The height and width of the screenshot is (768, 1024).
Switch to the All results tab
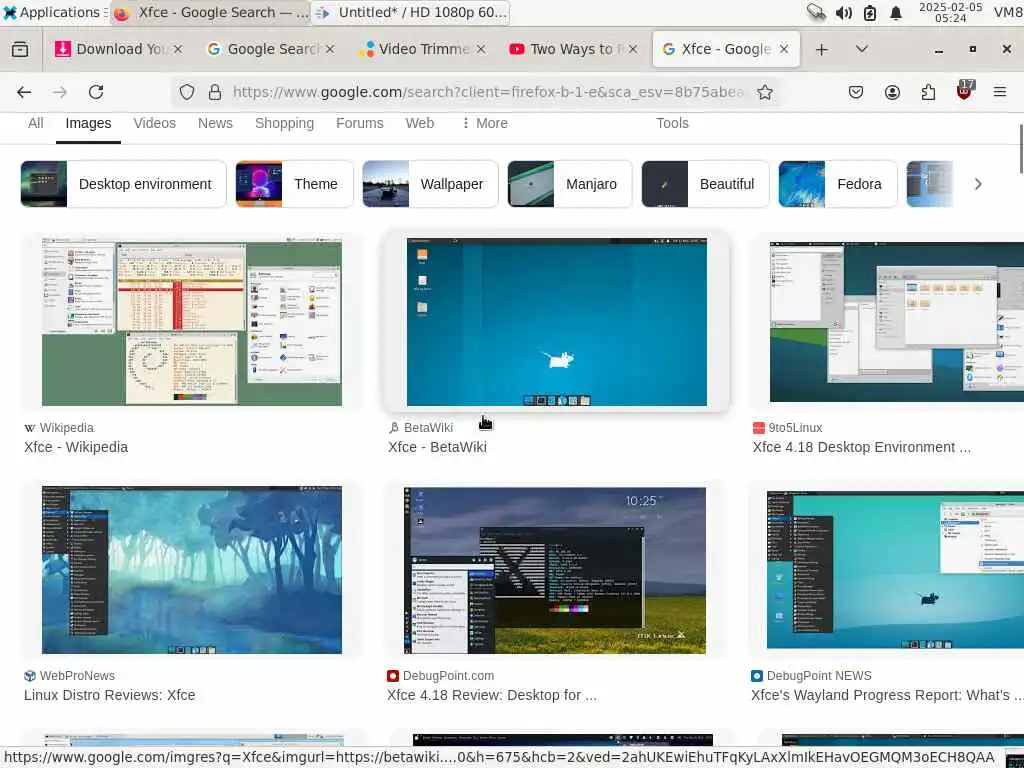tap(35, 123)
